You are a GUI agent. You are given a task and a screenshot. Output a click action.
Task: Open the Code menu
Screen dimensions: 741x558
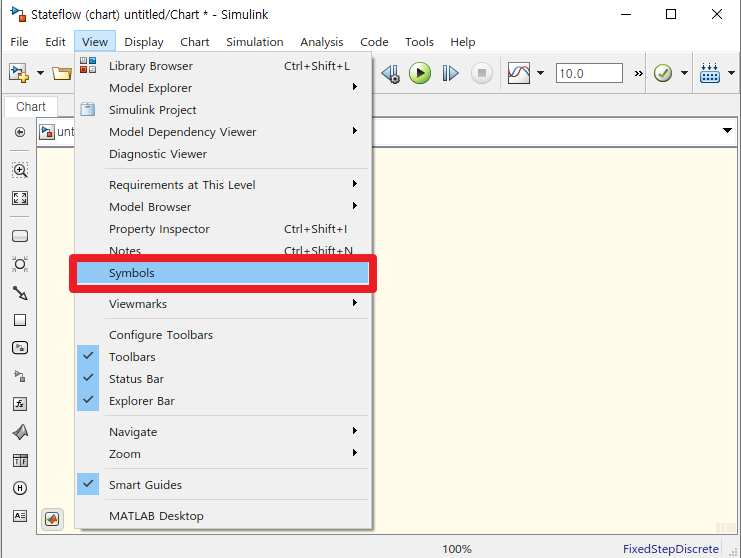374,42
